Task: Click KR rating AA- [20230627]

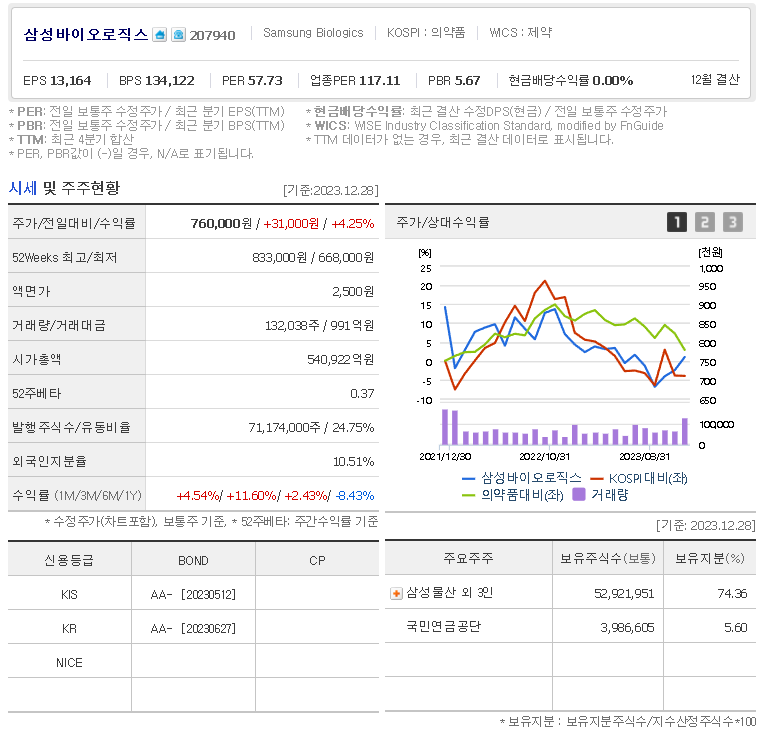Action: [193, 629]
